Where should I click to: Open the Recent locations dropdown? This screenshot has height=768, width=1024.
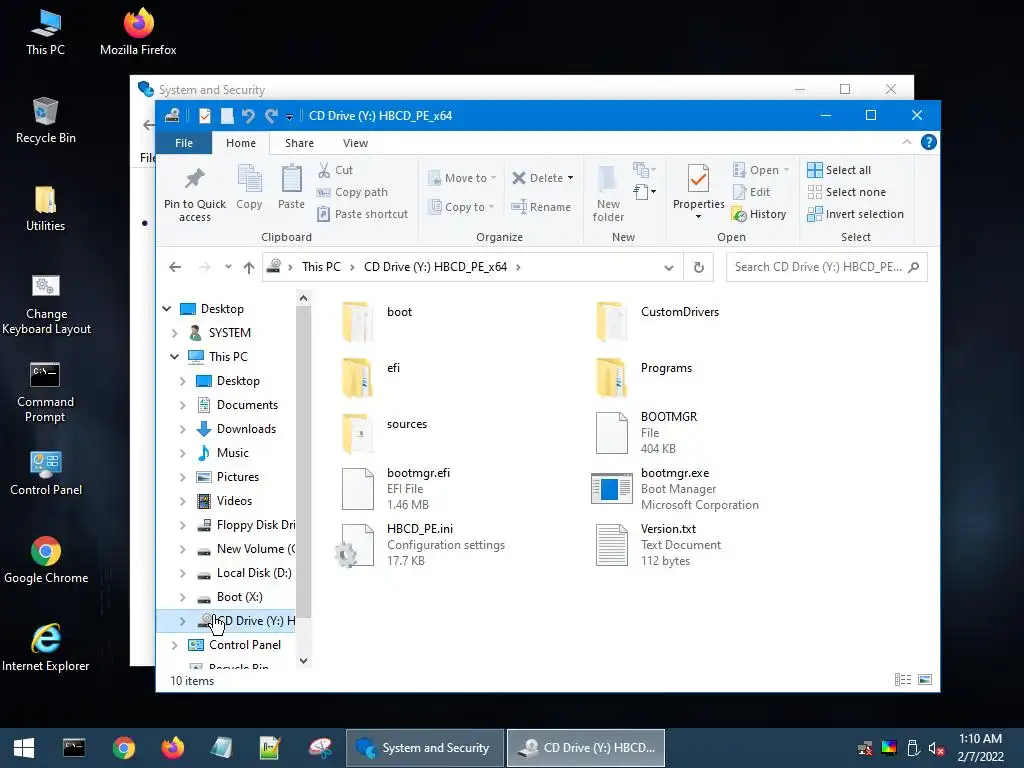228,267
